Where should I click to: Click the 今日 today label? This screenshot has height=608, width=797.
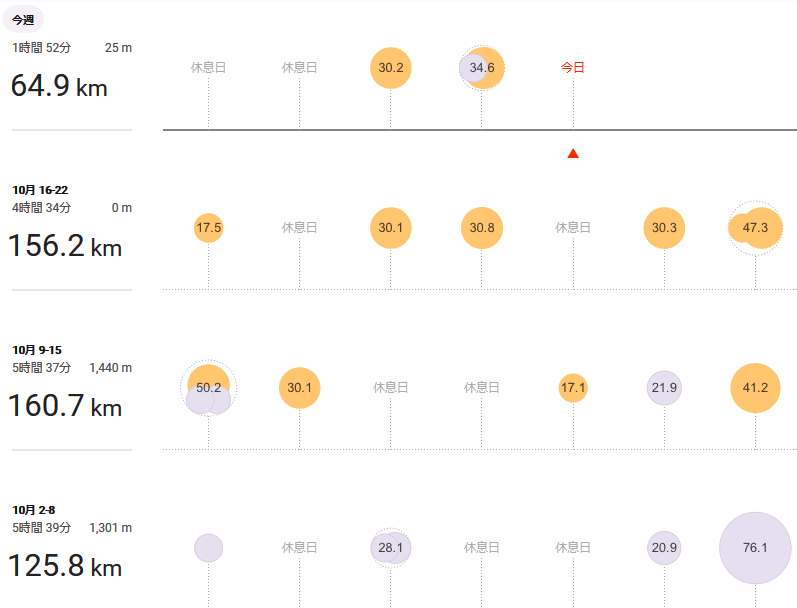pyautogui.click(x=573, y=67)
